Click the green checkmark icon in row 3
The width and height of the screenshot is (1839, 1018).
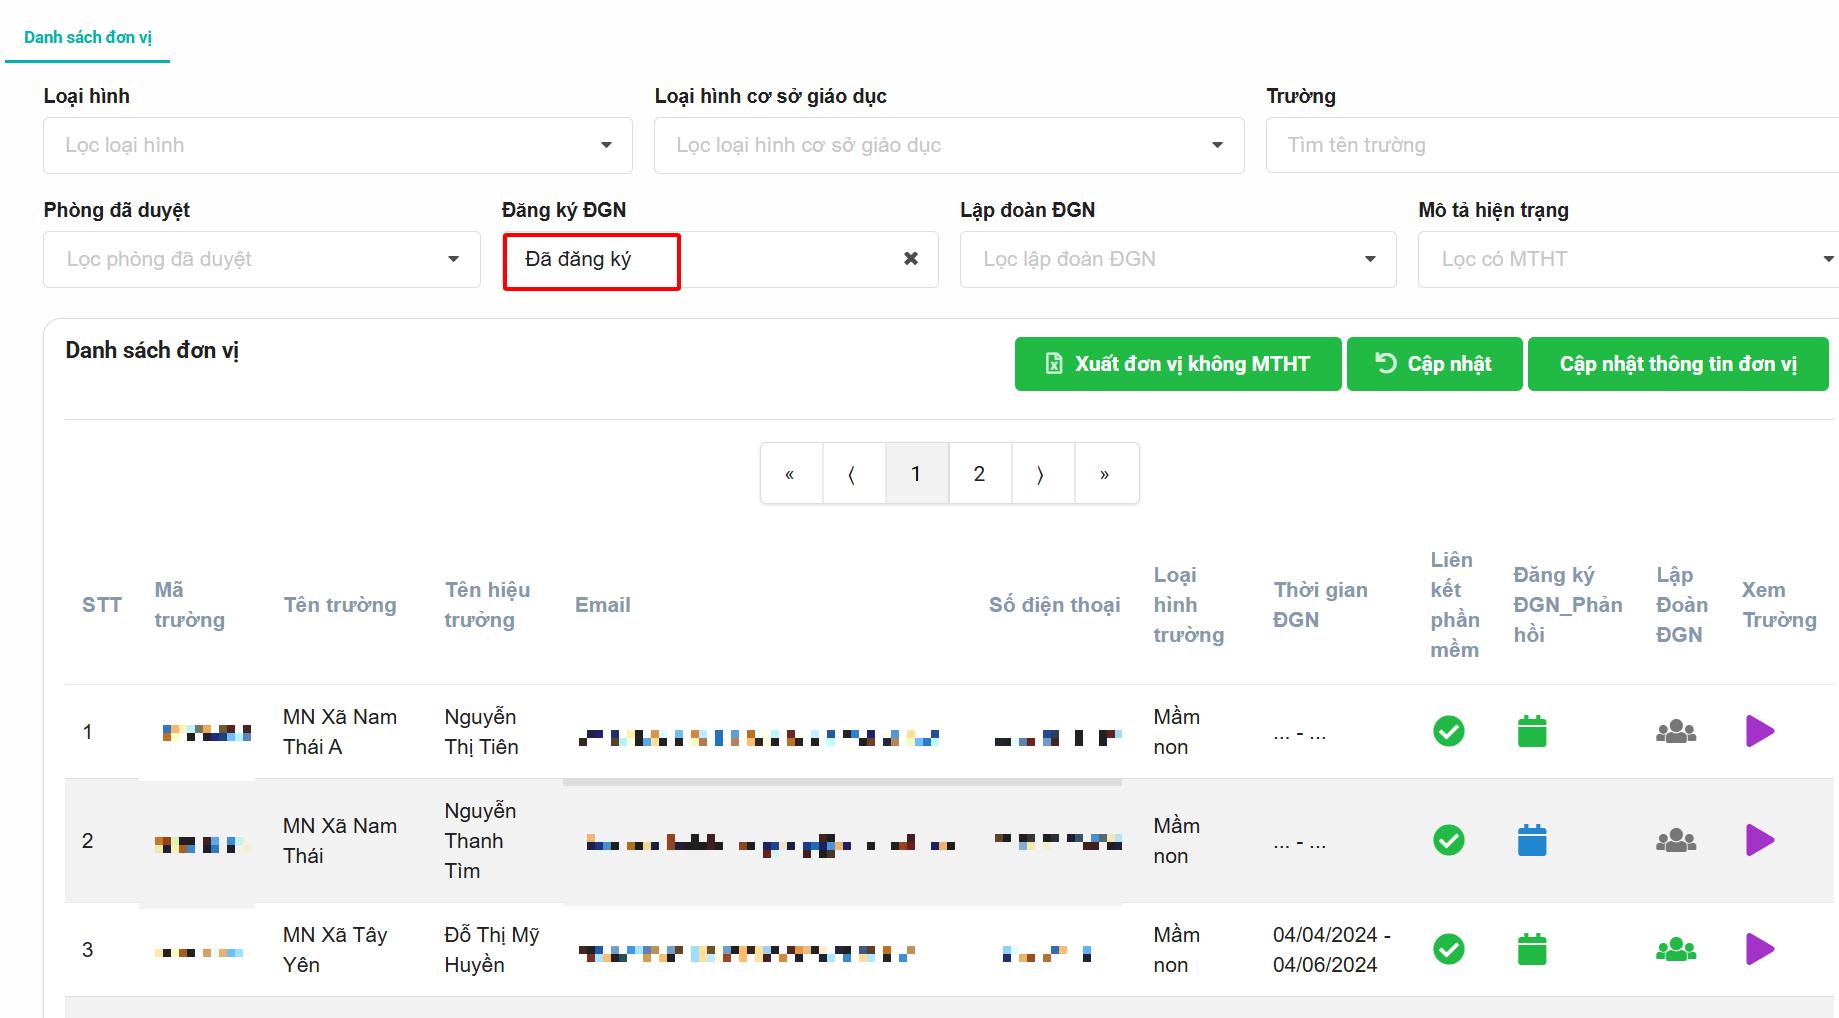pyautogui.click(x=1448, y=949)
